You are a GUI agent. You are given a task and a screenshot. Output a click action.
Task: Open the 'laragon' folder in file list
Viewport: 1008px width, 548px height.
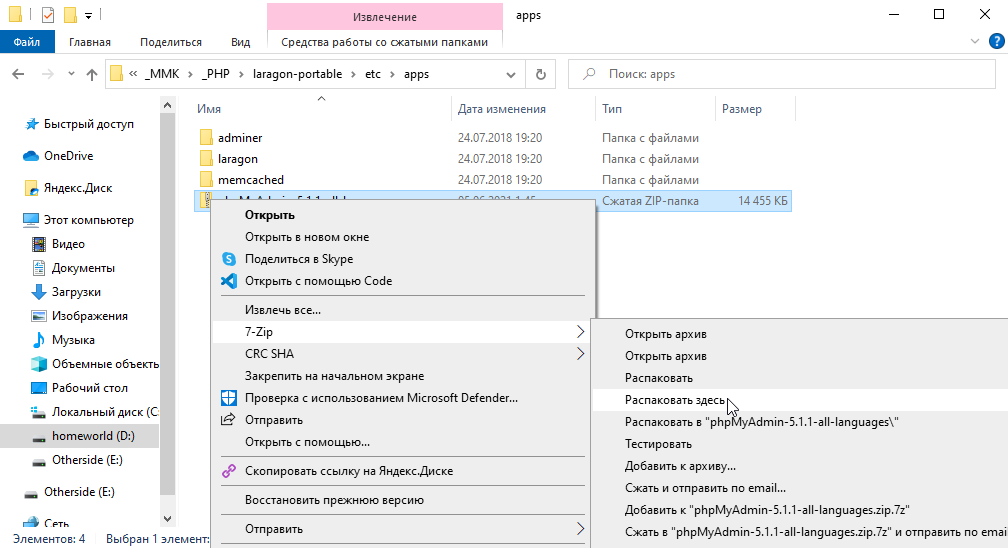237,159
